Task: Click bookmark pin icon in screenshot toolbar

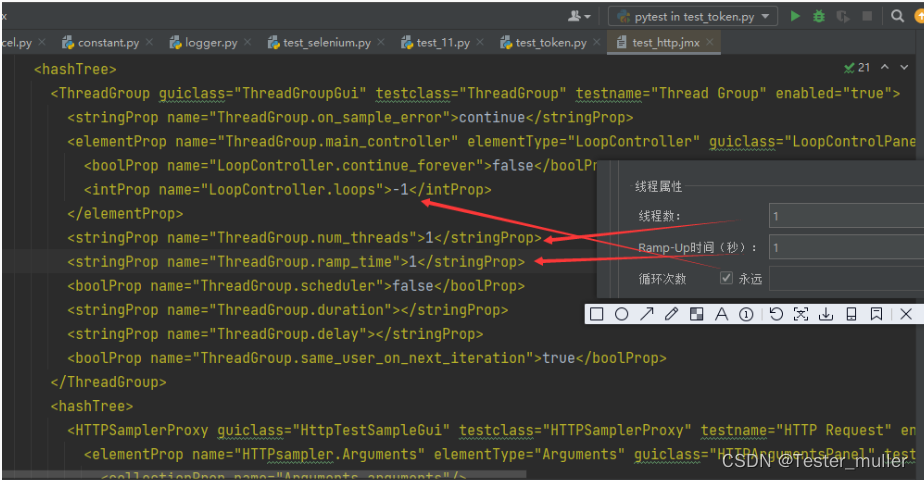Action: coord(876,315)
